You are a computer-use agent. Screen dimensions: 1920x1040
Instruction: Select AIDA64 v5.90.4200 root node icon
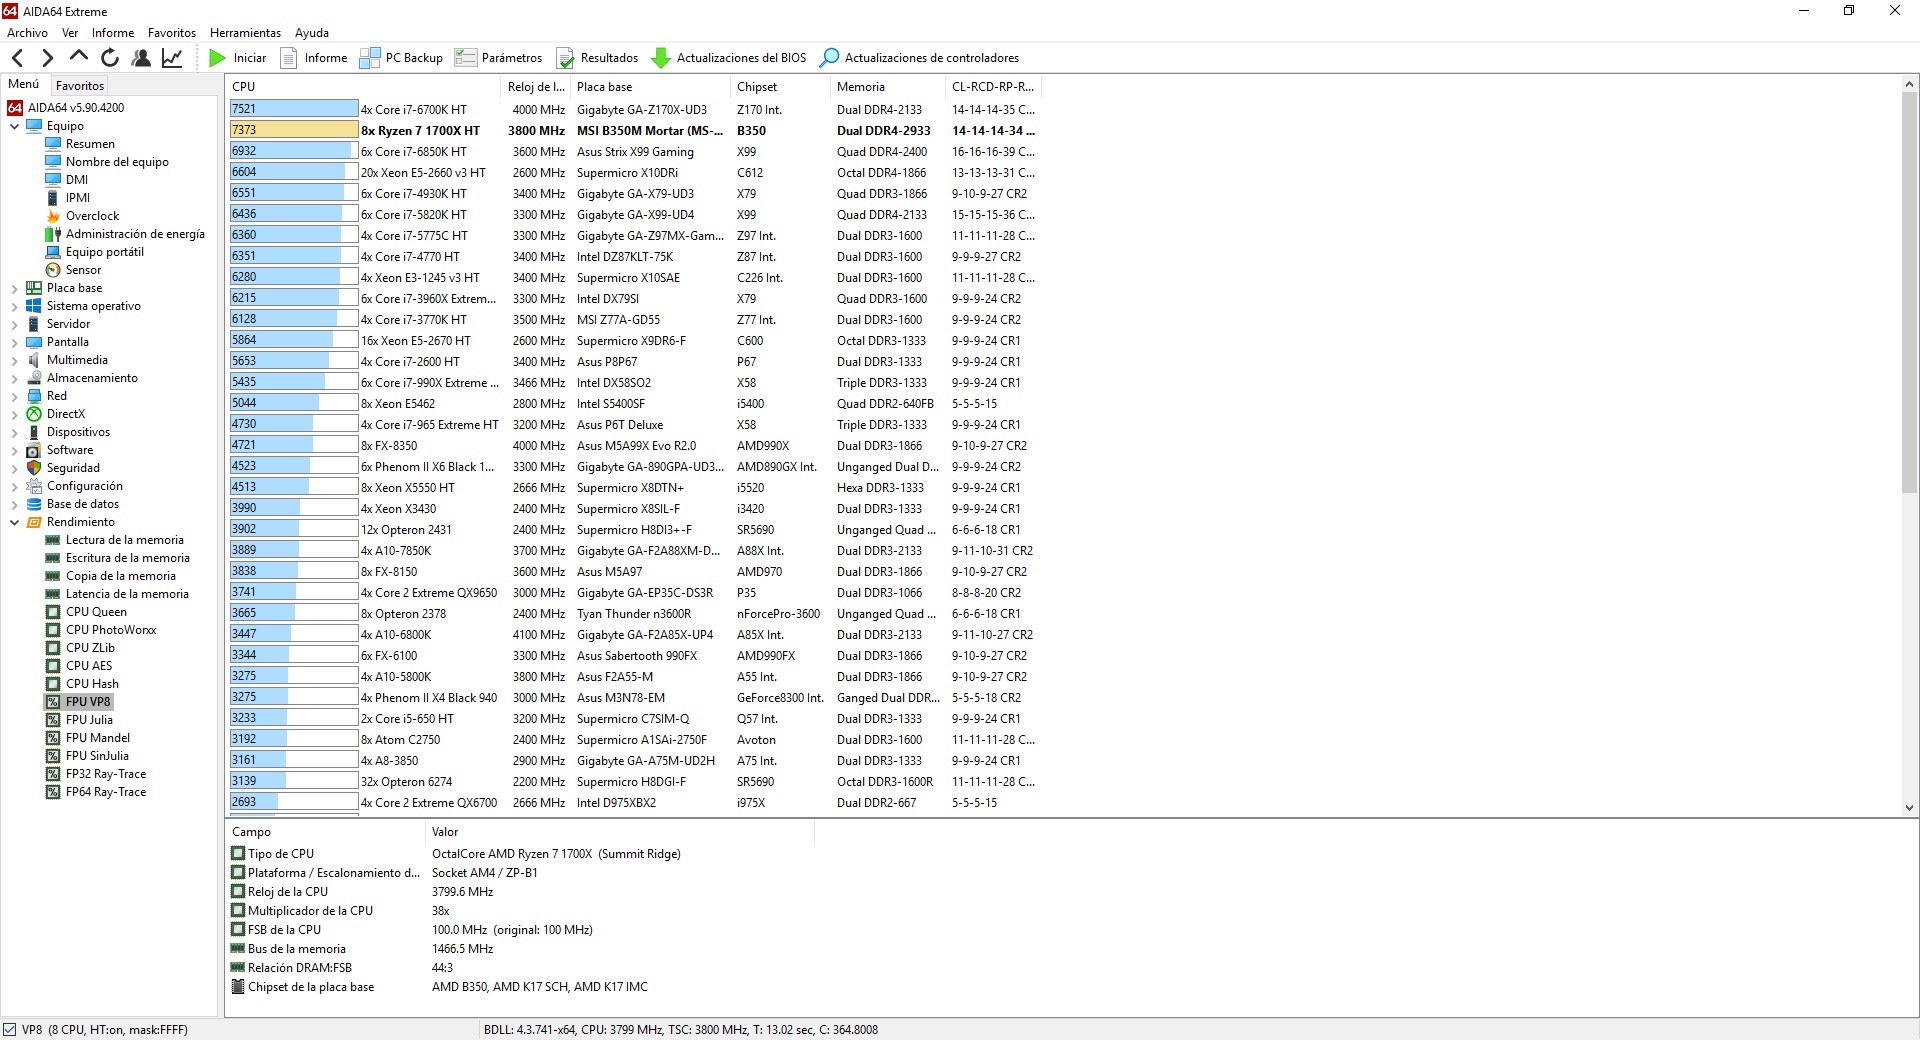tap(15, 108)
